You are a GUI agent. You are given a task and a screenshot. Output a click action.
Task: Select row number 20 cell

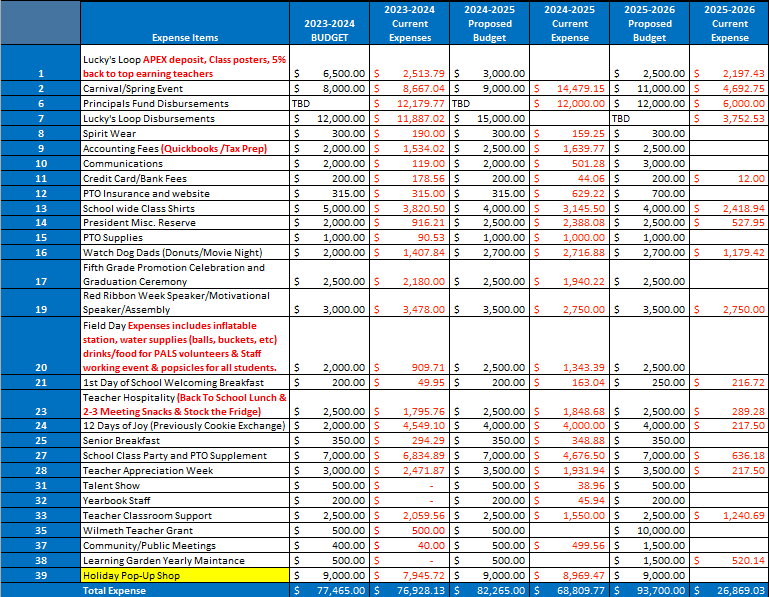[x=41, y=346]
